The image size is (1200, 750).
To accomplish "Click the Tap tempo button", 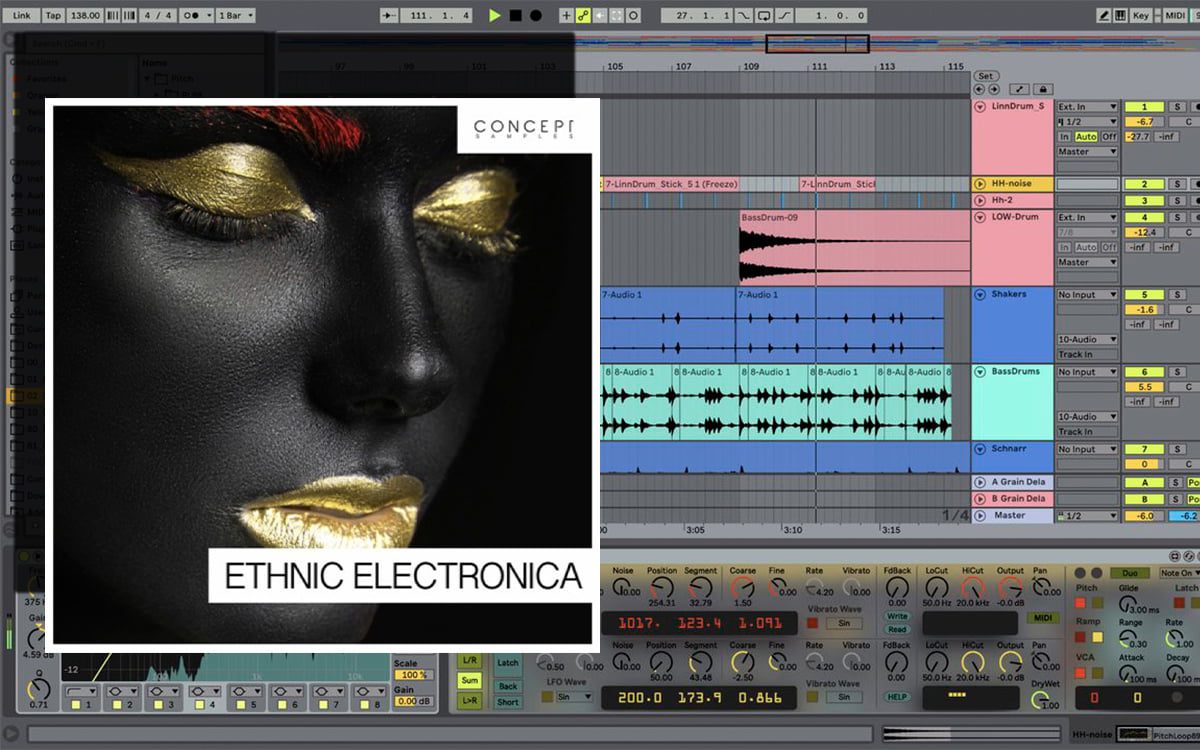I will [x=54, y=16].
